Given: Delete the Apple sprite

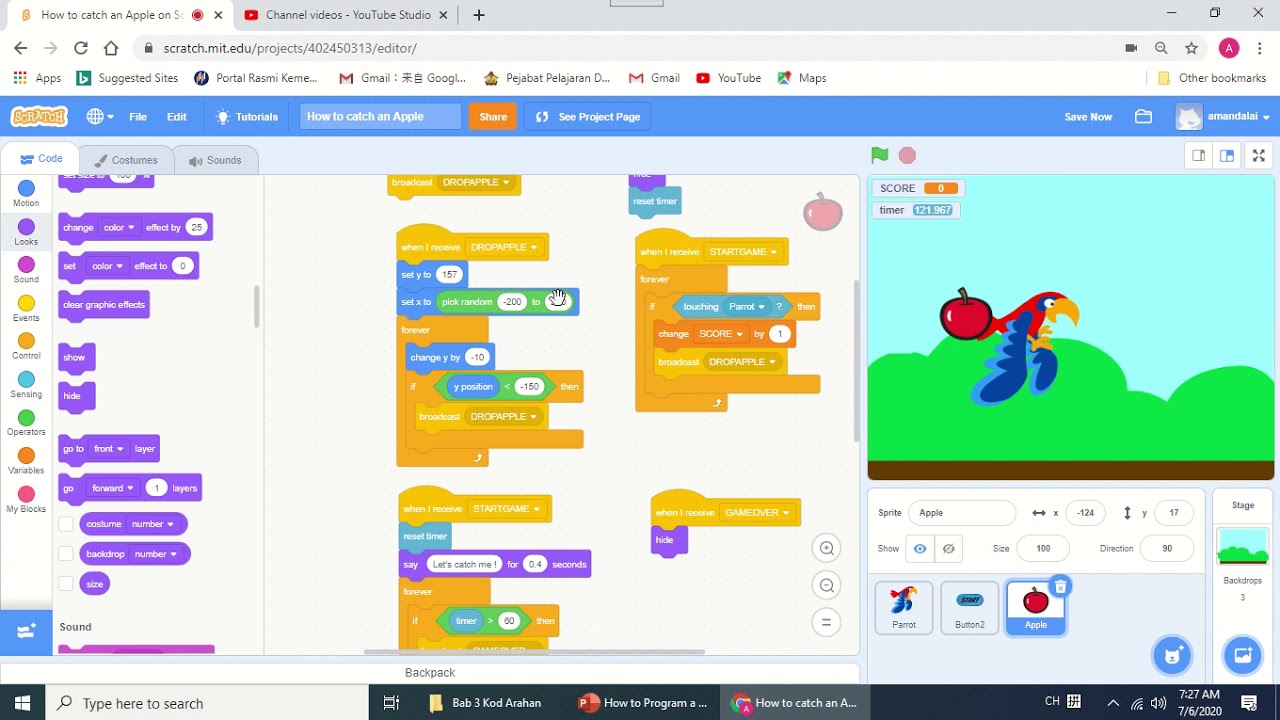Looking at the screenshot, I should pyautogui.click(x=1061, y=587).
